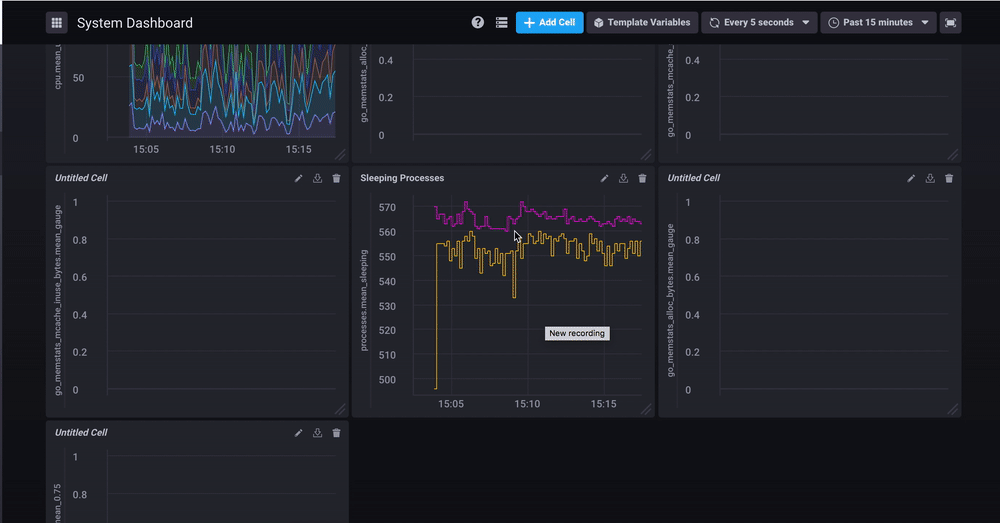Delete the mcache_inuse_bytes Untitled Cell
Viewport: 1000px width, 523px height.
point(336,179)
